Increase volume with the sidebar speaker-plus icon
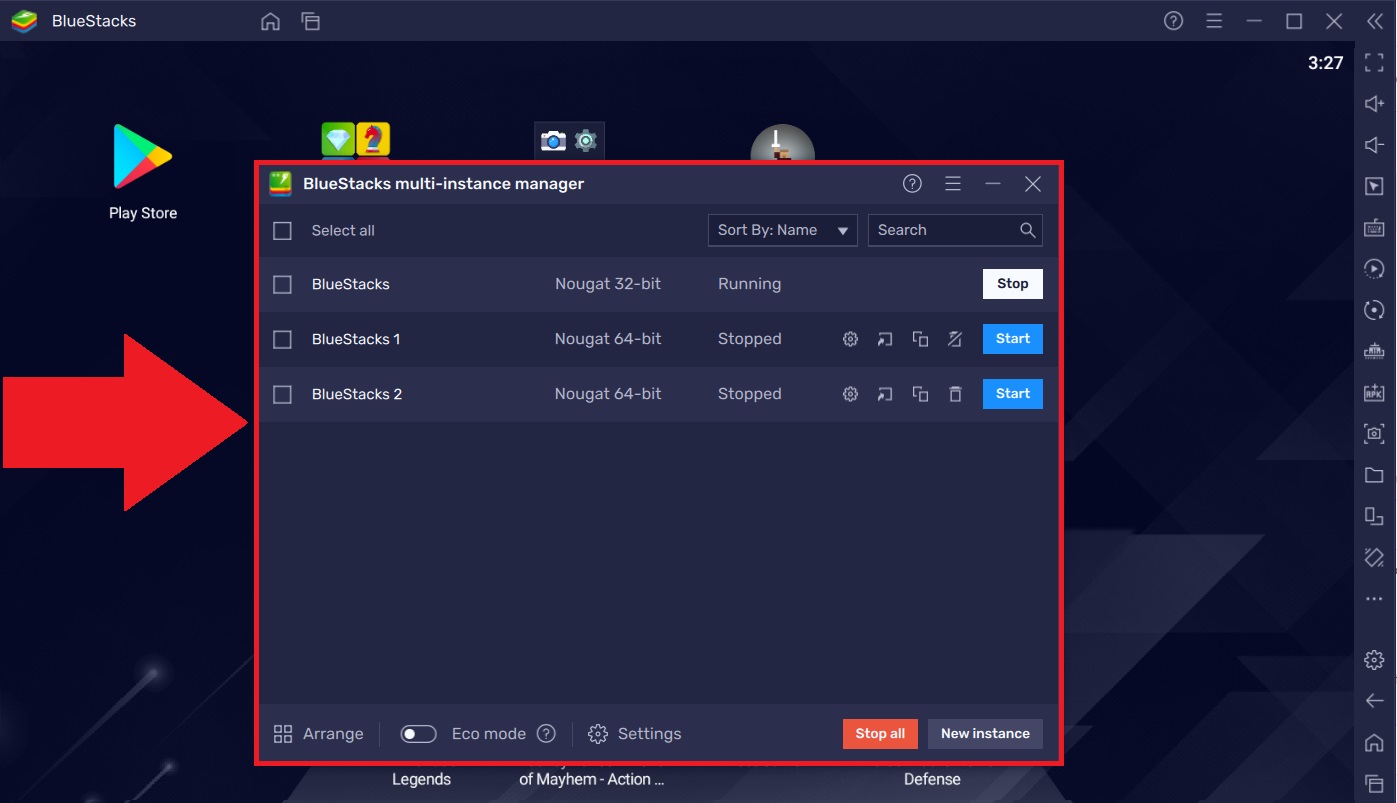 pos(1374,104)
